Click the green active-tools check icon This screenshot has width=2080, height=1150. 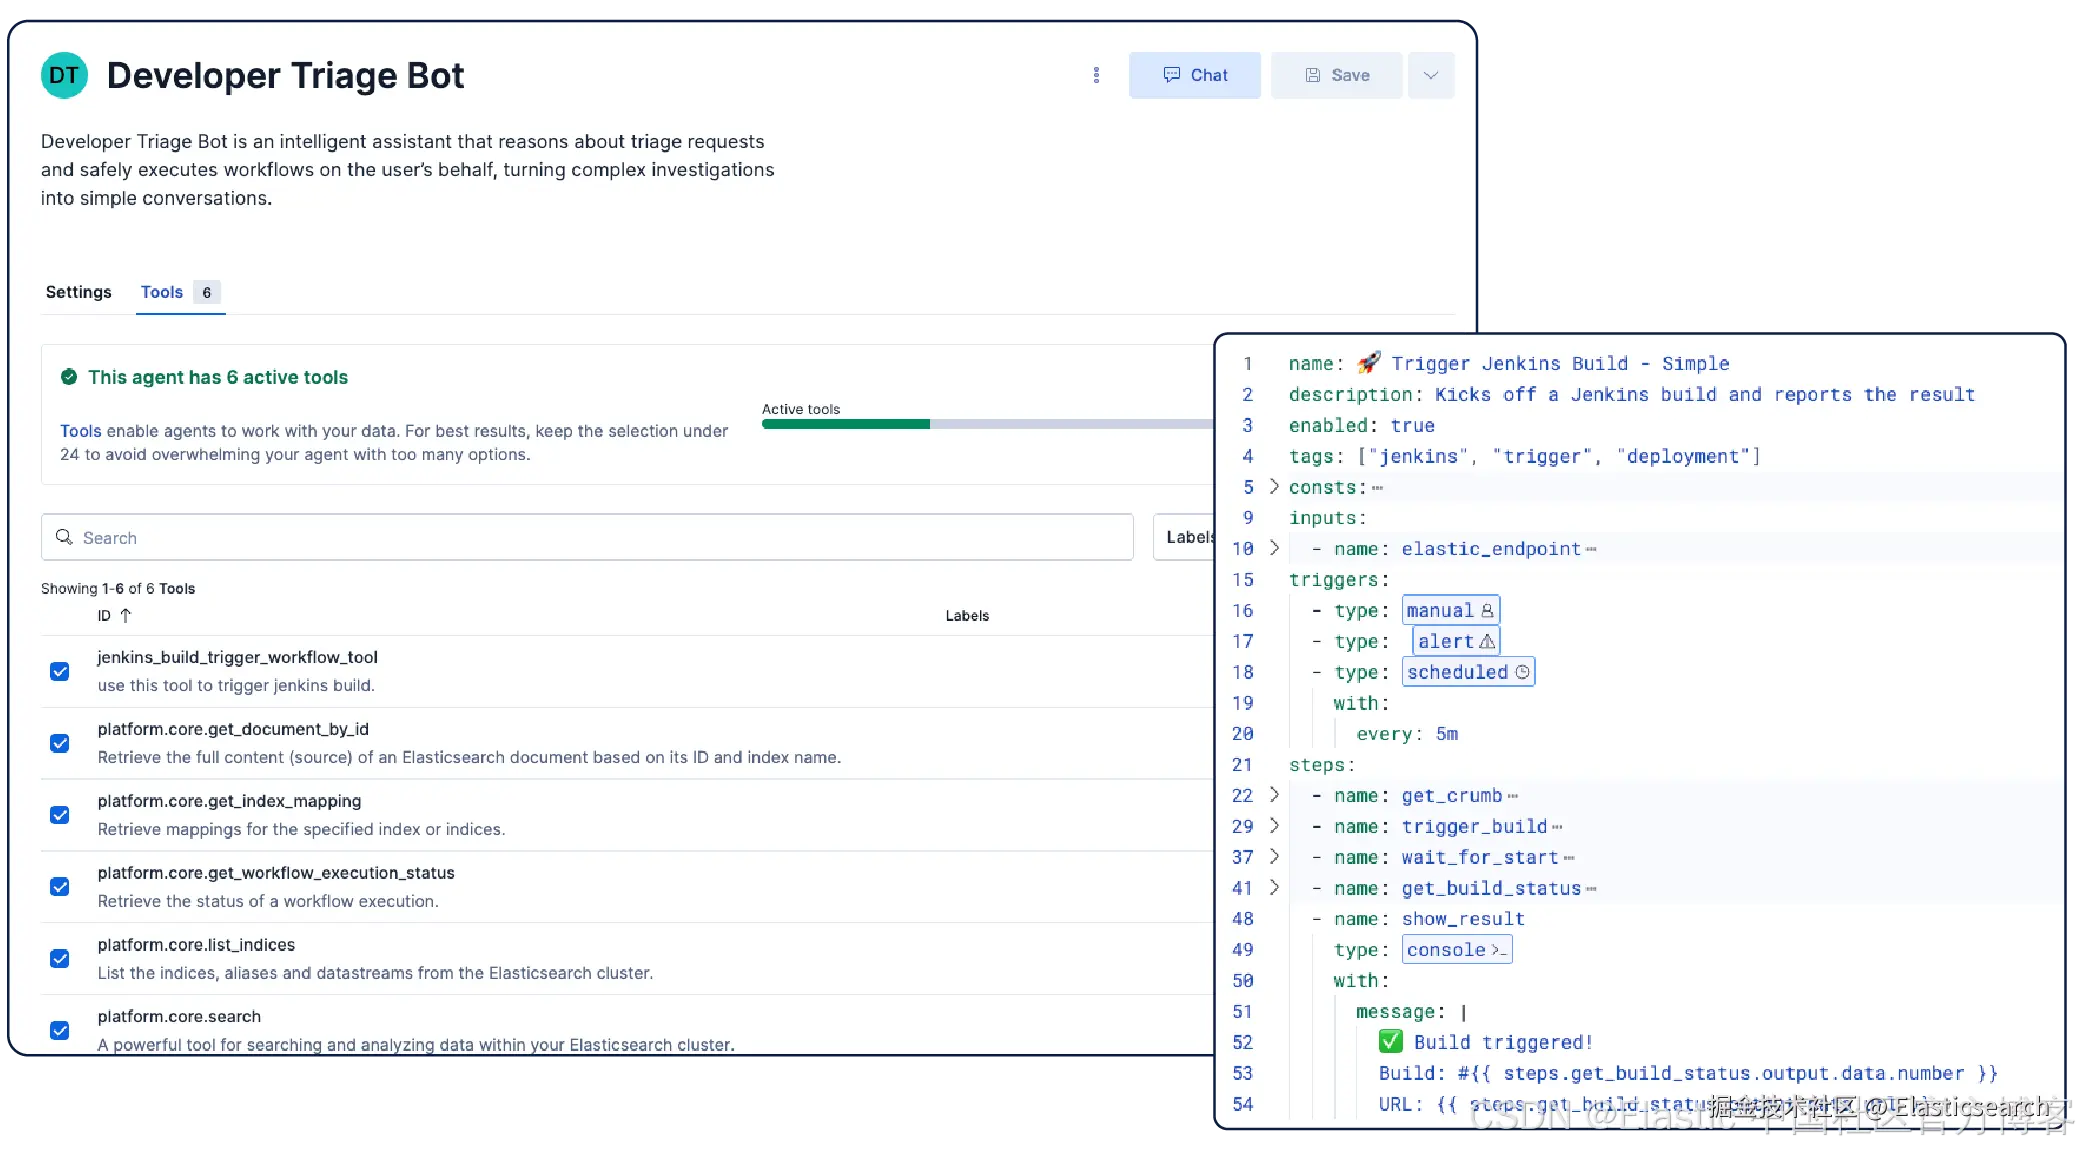69,377
